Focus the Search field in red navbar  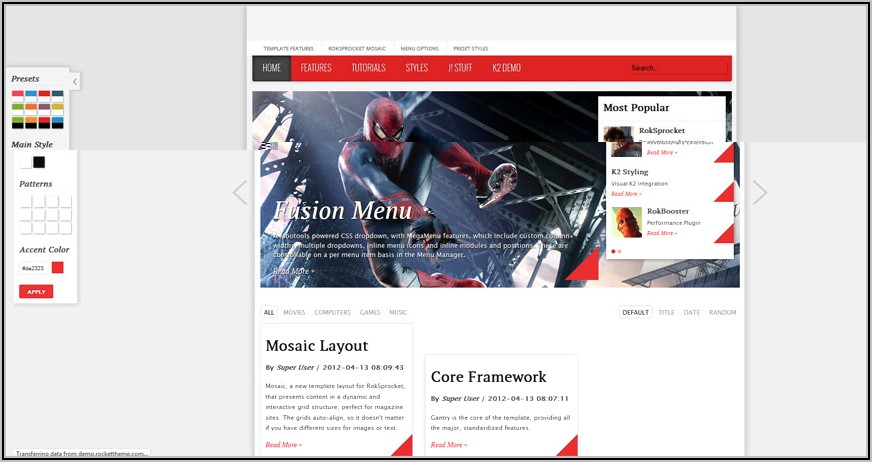click(677, 68)
